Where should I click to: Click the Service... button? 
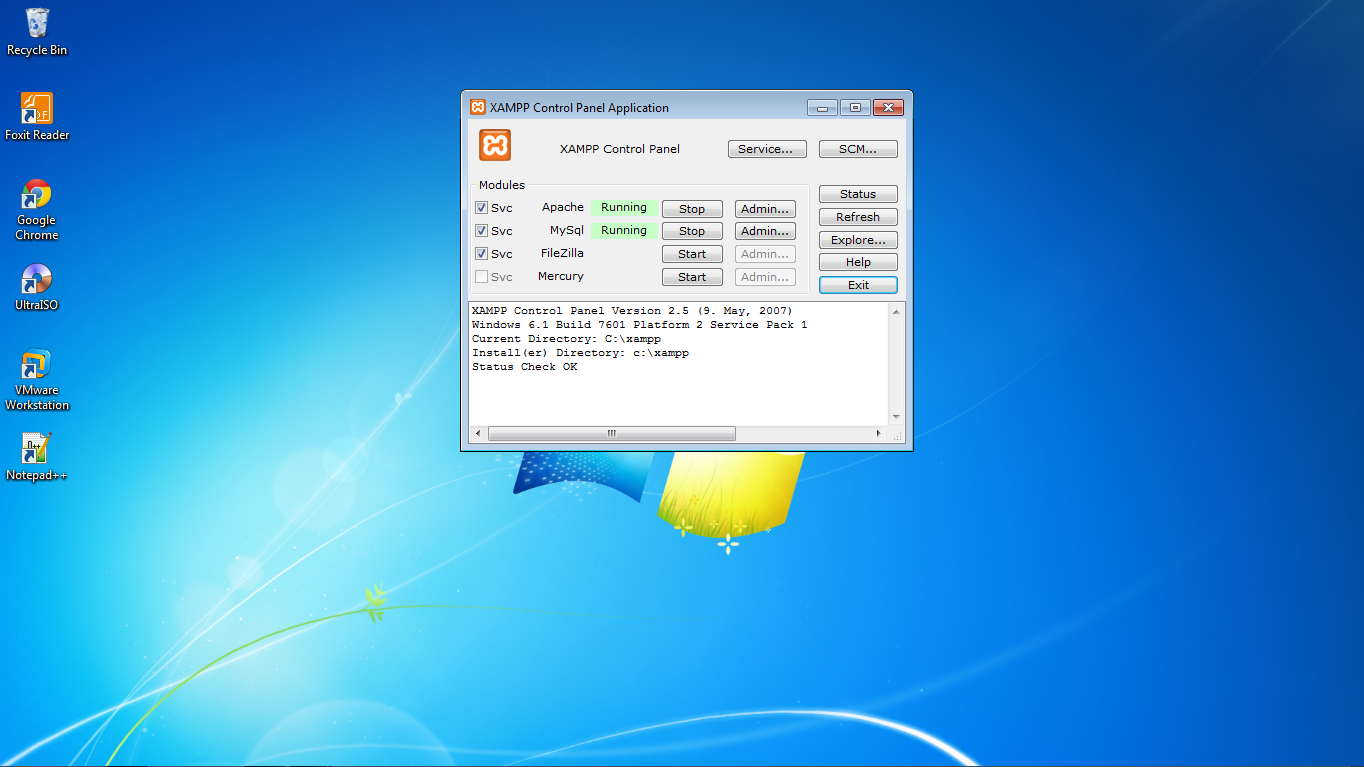[x=767, y=149]
